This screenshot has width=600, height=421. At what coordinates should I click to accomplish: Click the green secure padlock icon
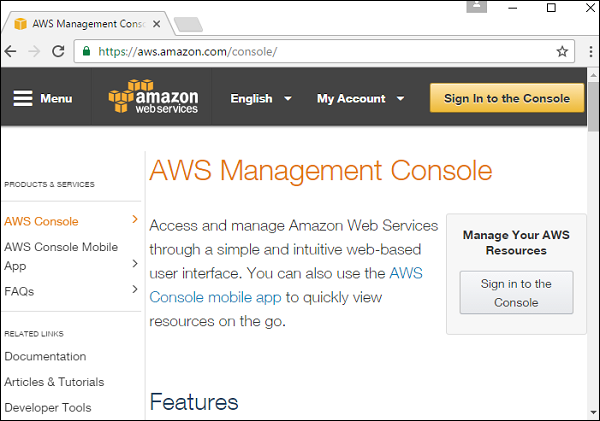pyautogui.click(x=87, y=51)
